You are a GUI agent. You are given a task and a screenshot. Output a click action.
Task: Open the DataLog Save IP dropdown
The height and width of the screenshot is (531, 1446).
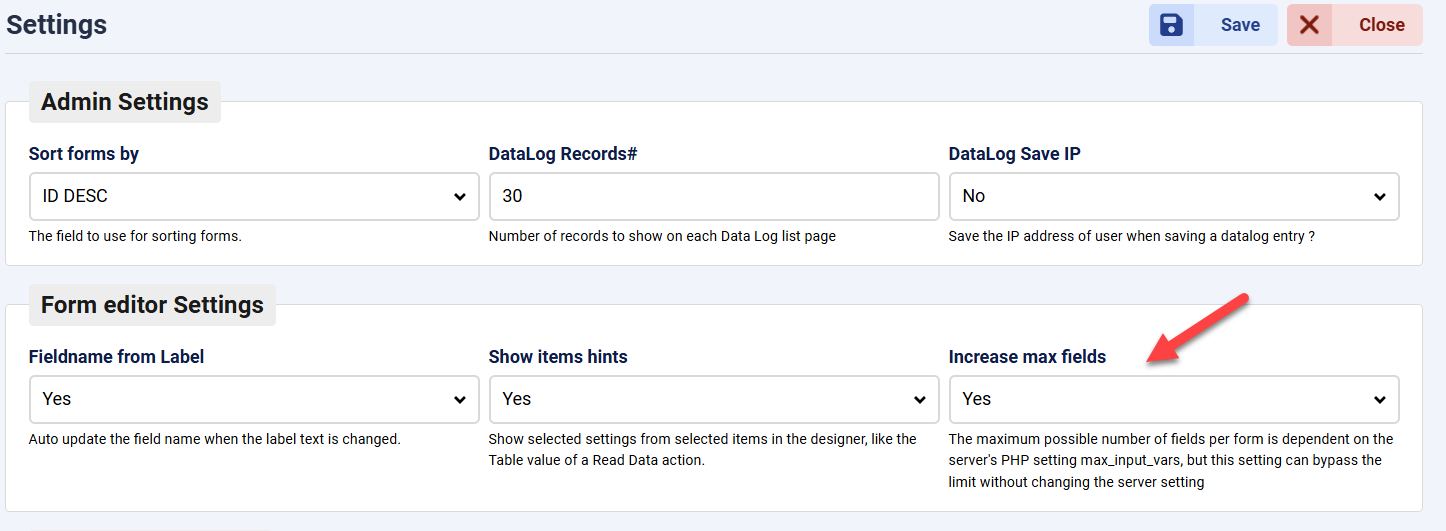coord(1173,196)
